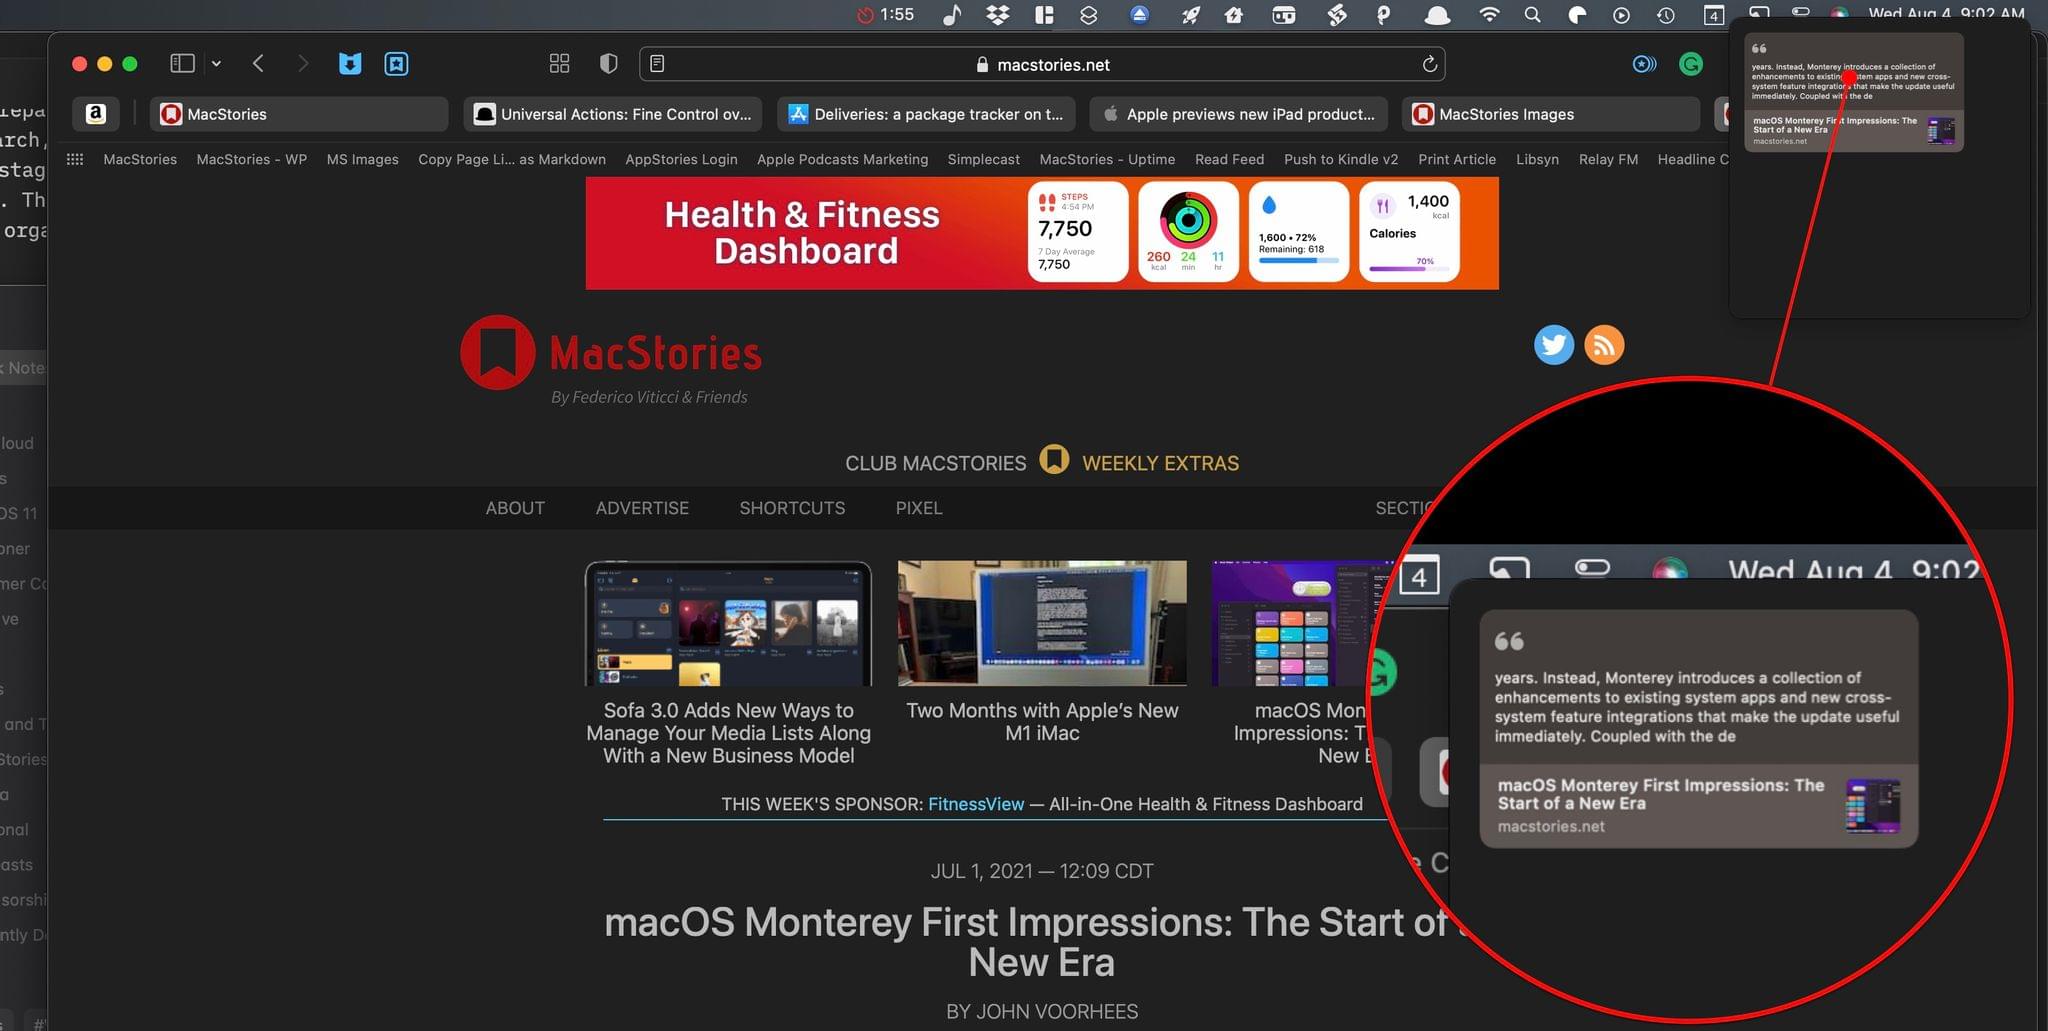Click the MacStories site logo
Viewport: 2048px width, 1031px height.
pos(611,354)
